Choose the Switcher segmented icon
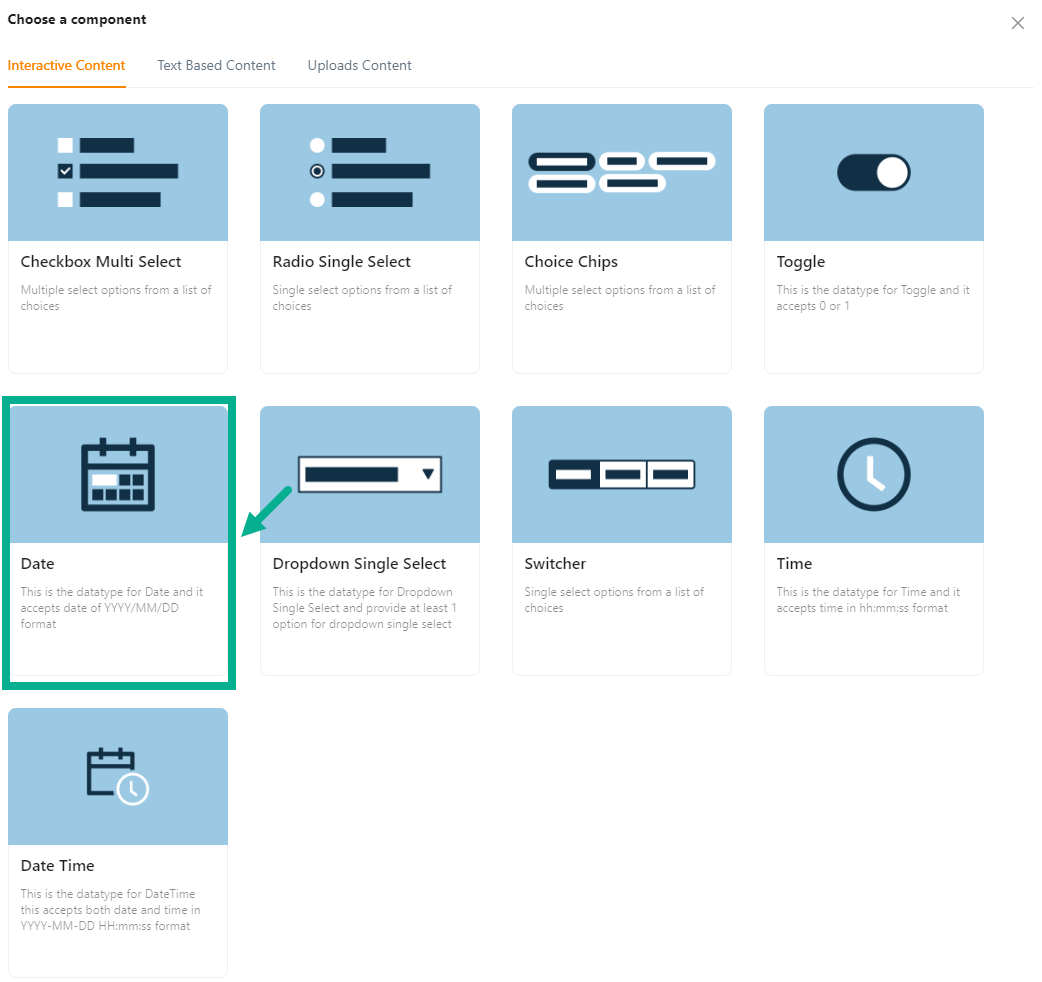The height and width of the screenshot is (982, 1042). tap(621, 474)
